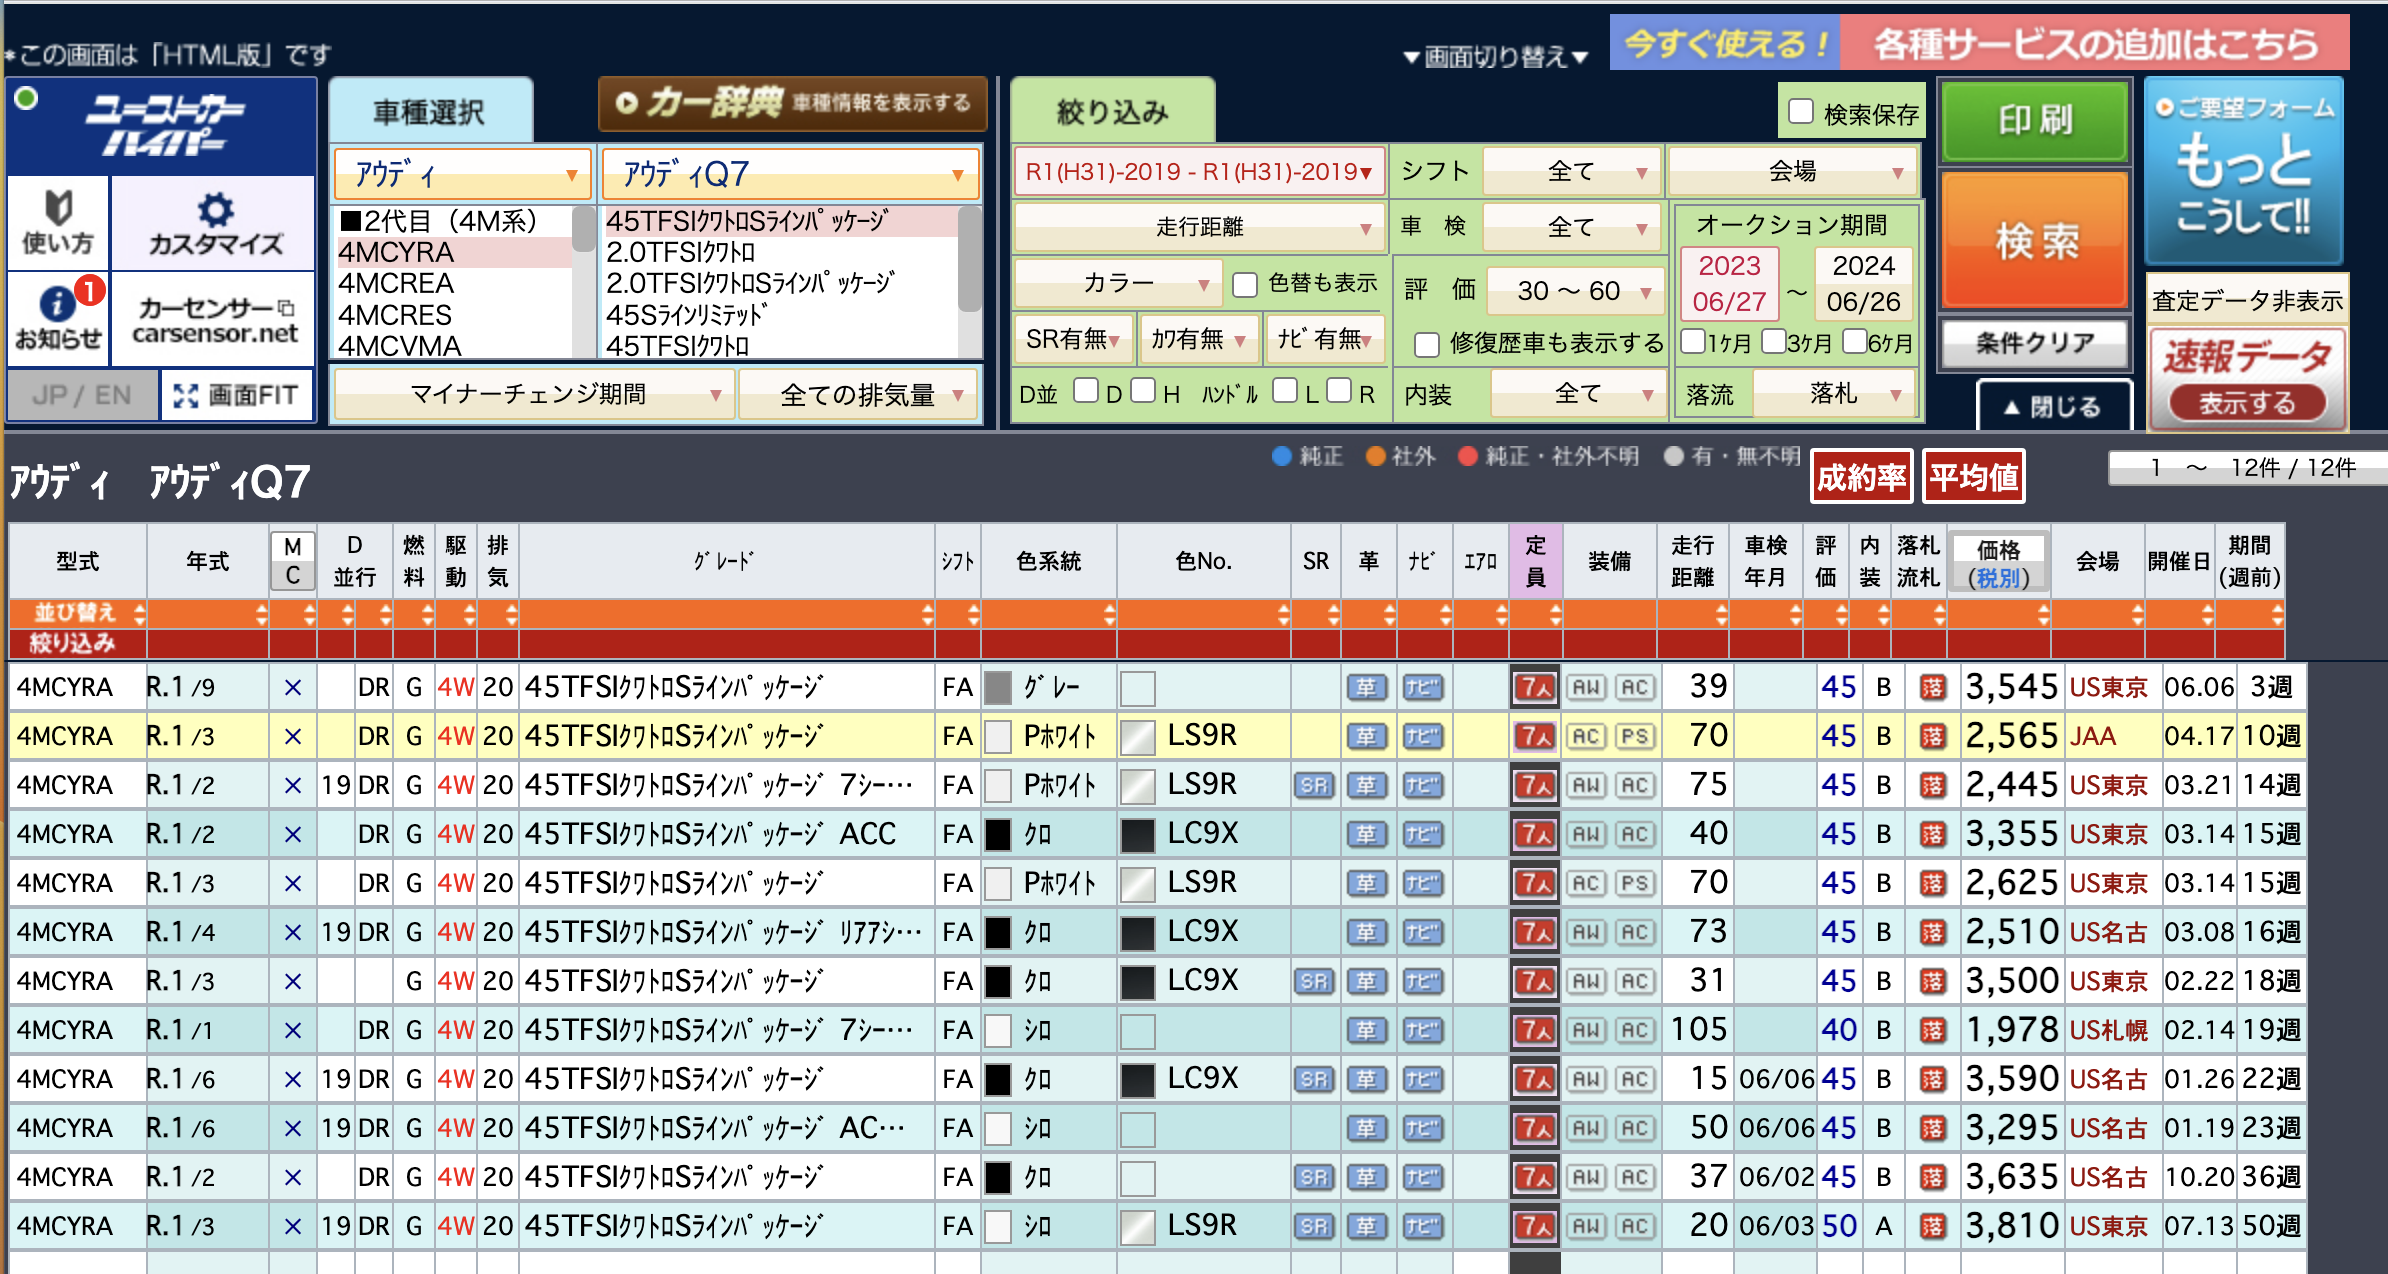
Task: Check the 1ヶ月 period checkbox
Action: click(1693, 342)
